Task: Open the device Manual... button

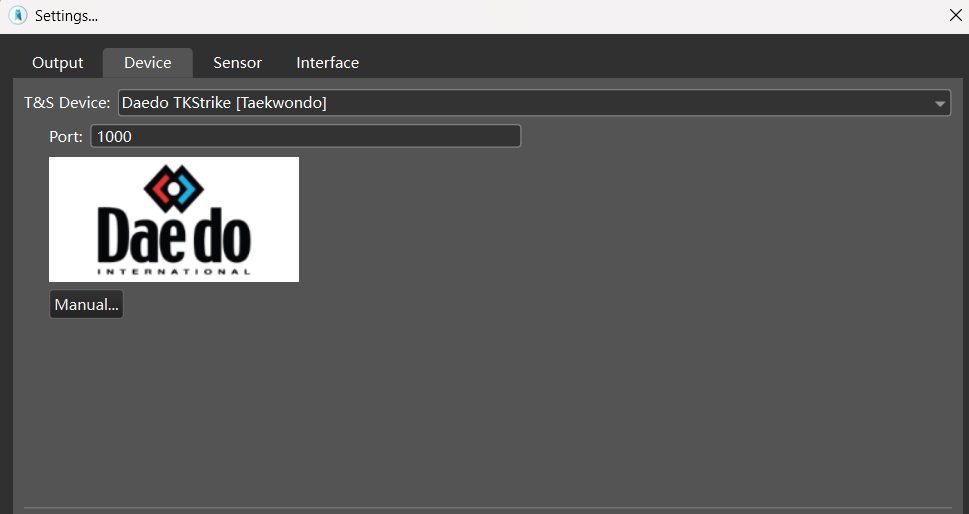Action: pyautogui.click(x=86, y=305)
